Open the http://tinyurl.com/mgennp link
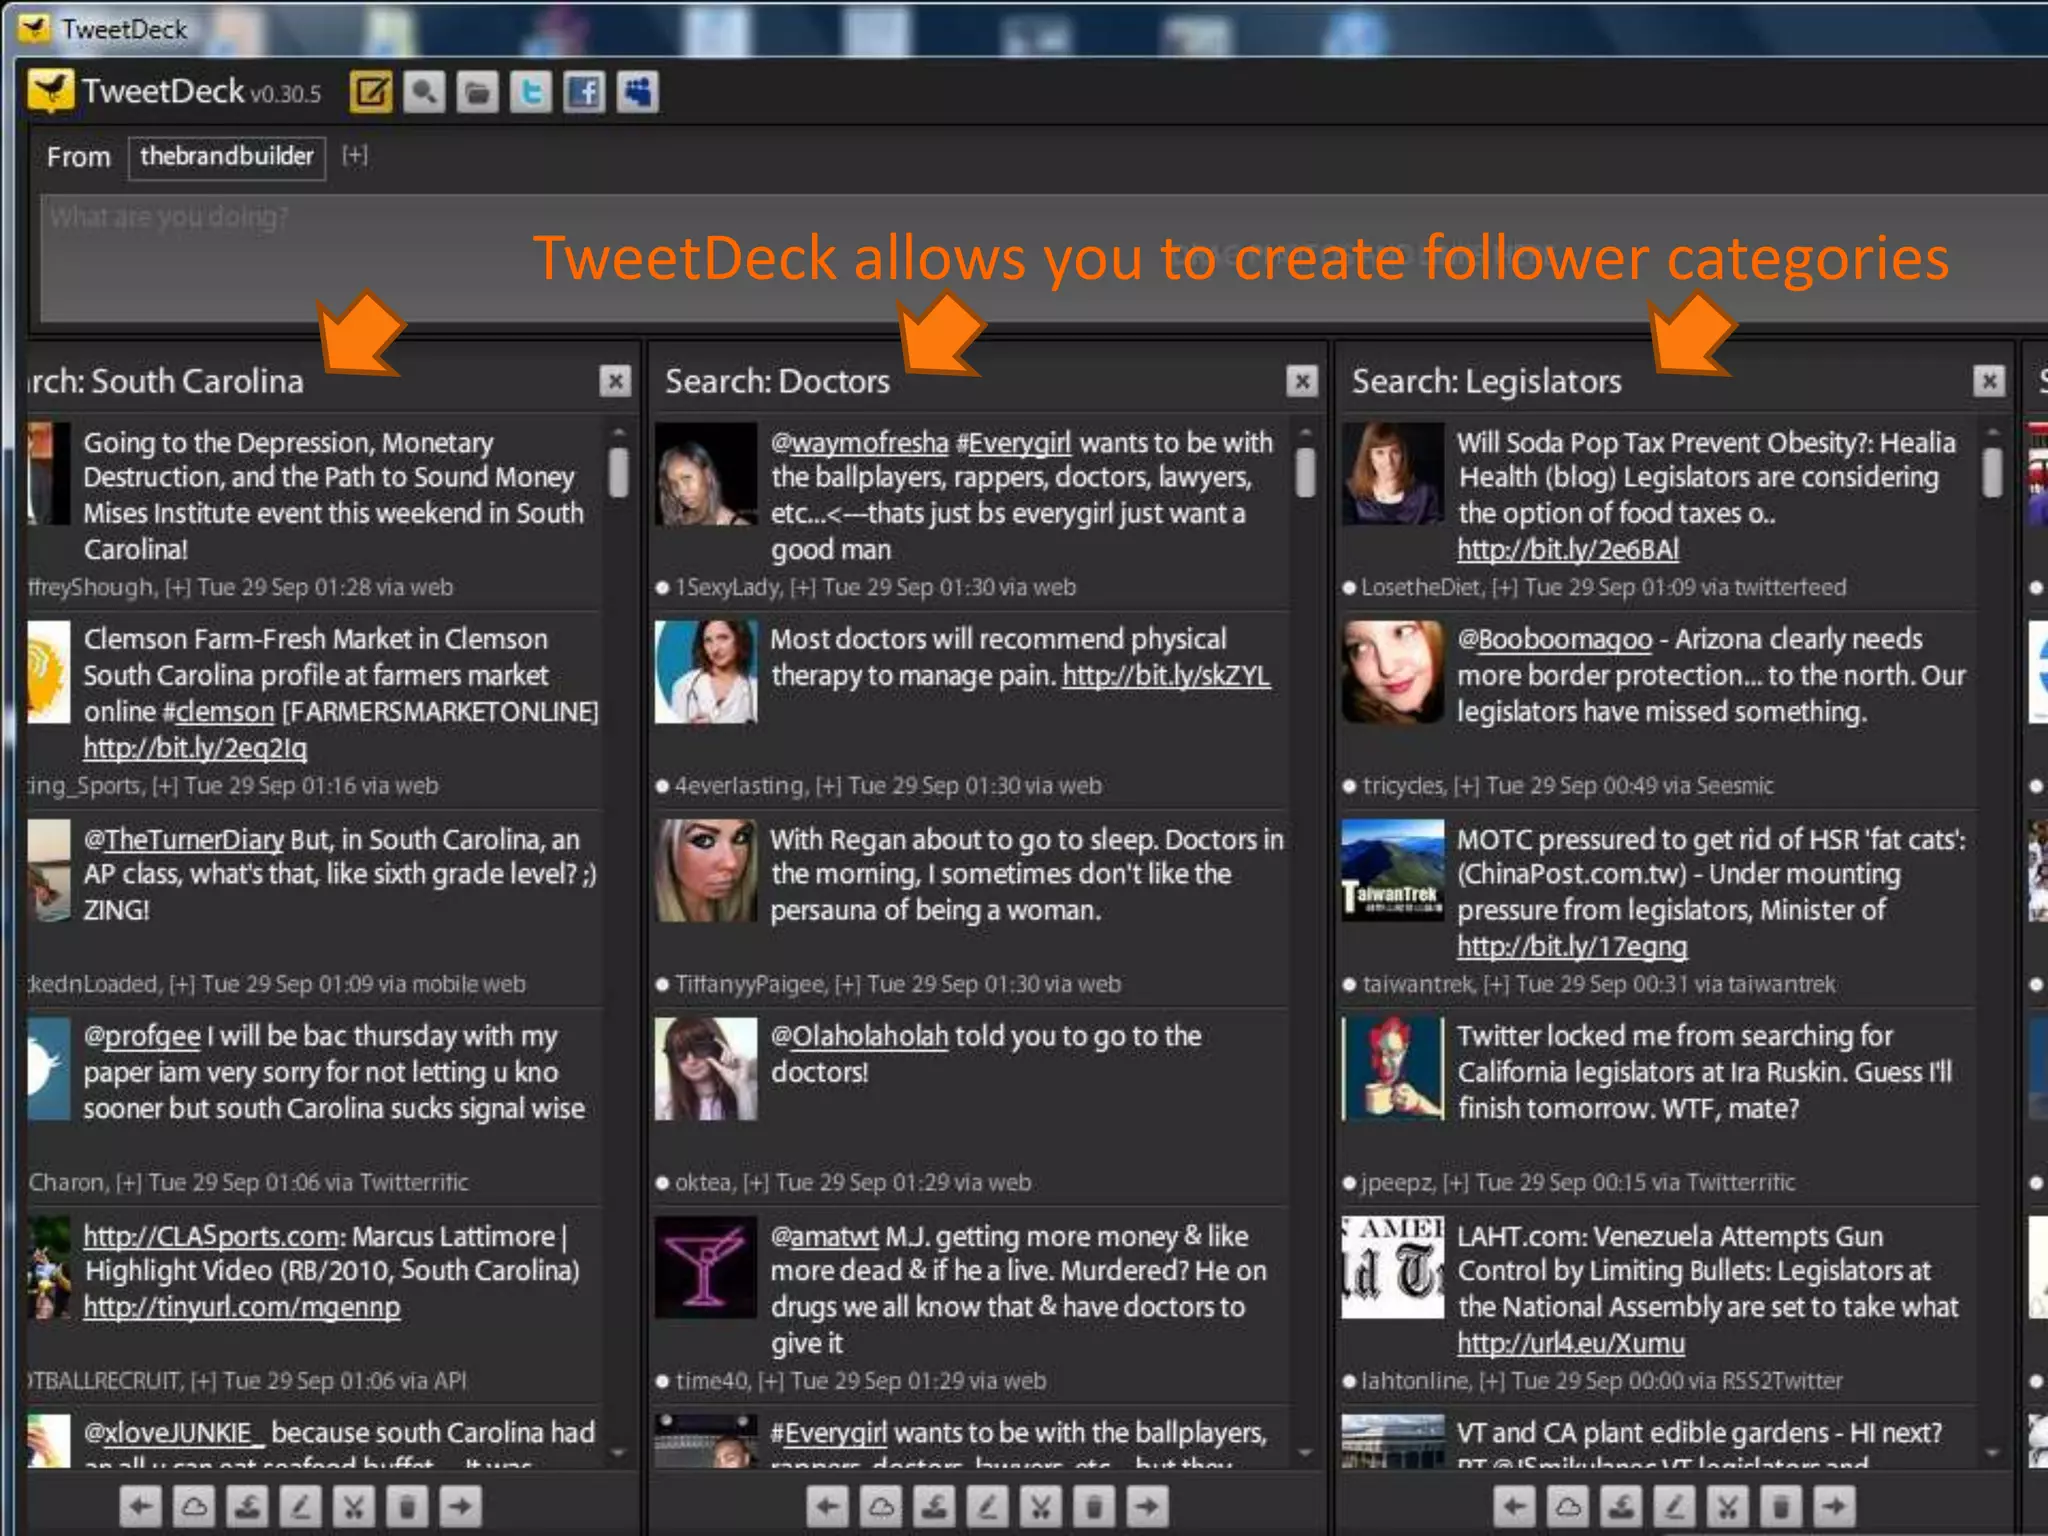Viewport: 2048px width, 1536px height. click(242, 1307)
